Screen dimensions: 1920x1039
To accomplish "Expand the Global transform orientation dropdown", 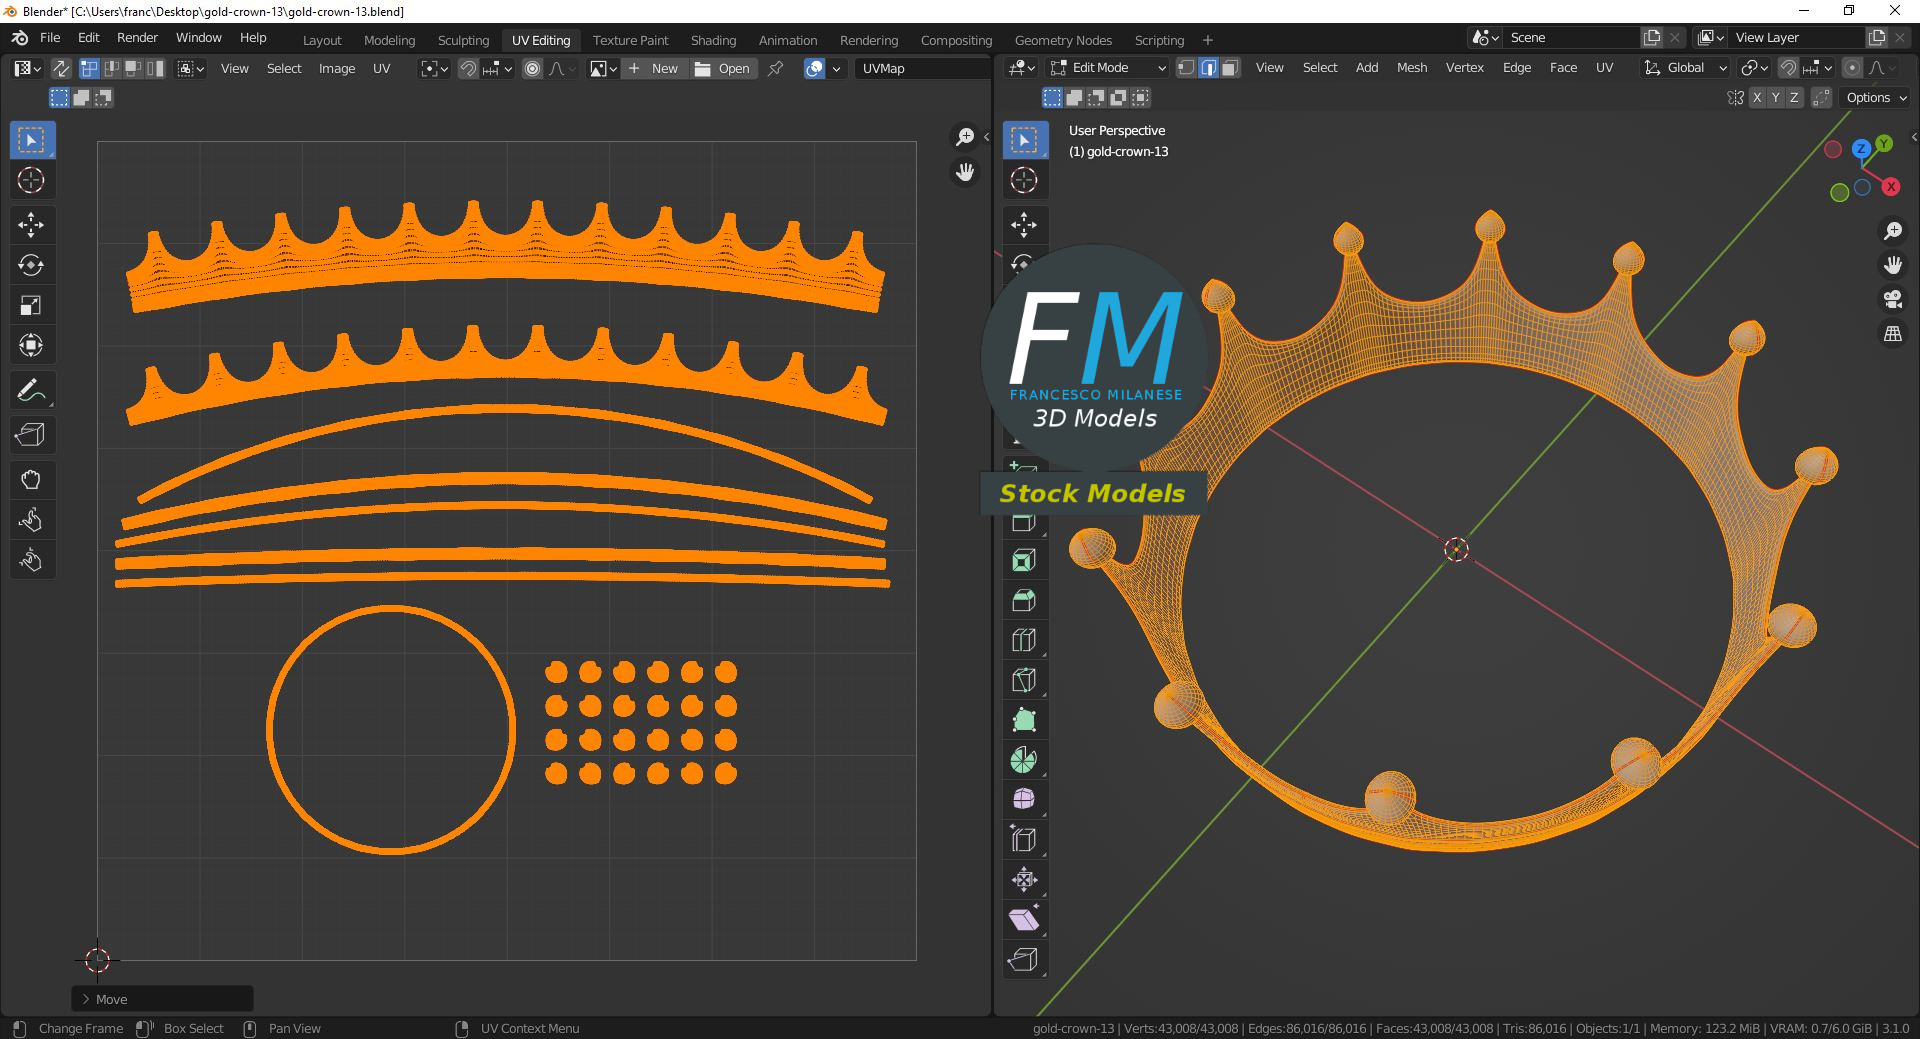I will click(x=1686, y=68).
